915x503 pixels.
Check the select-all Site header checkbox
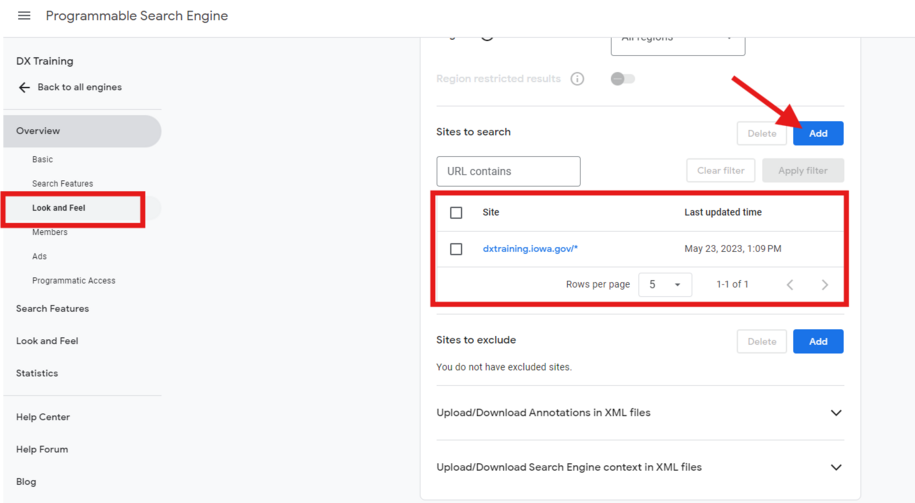point(456,212)
